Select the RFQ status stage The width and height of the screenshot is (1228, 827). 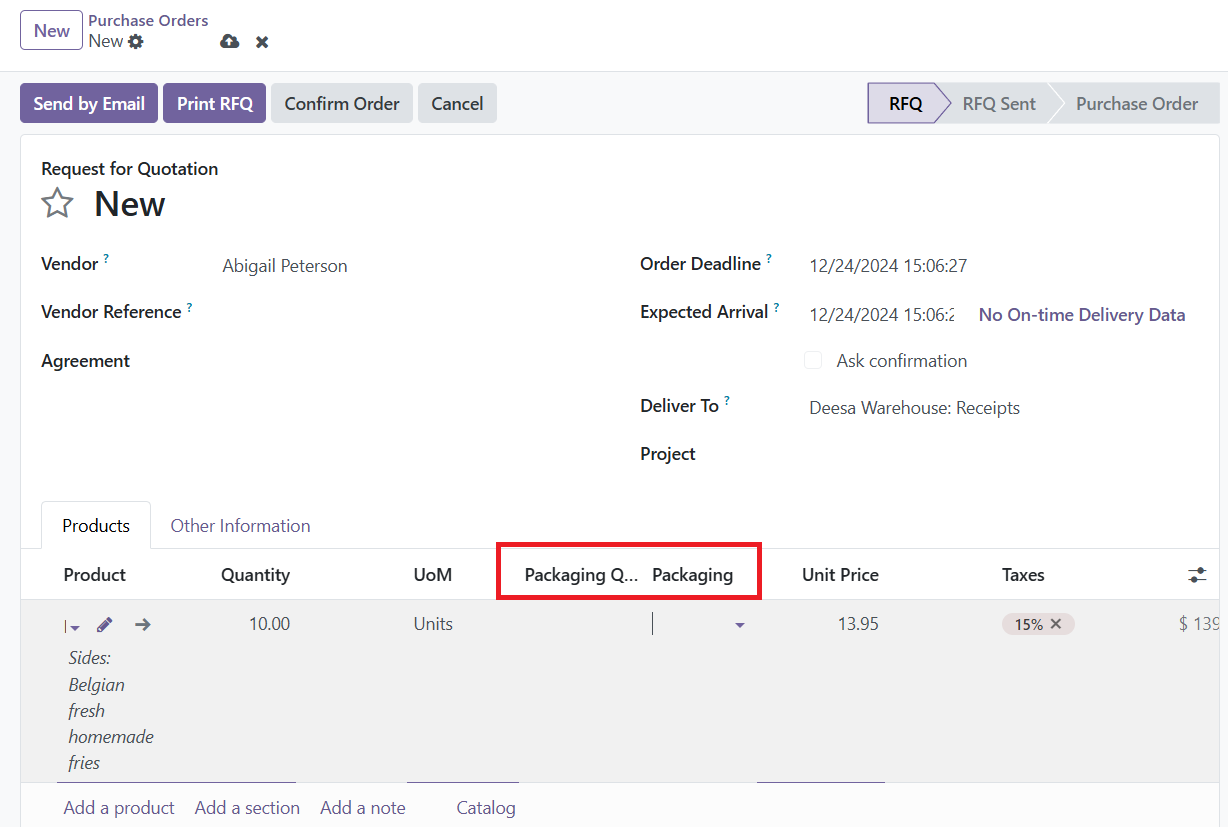coord(905,104)
